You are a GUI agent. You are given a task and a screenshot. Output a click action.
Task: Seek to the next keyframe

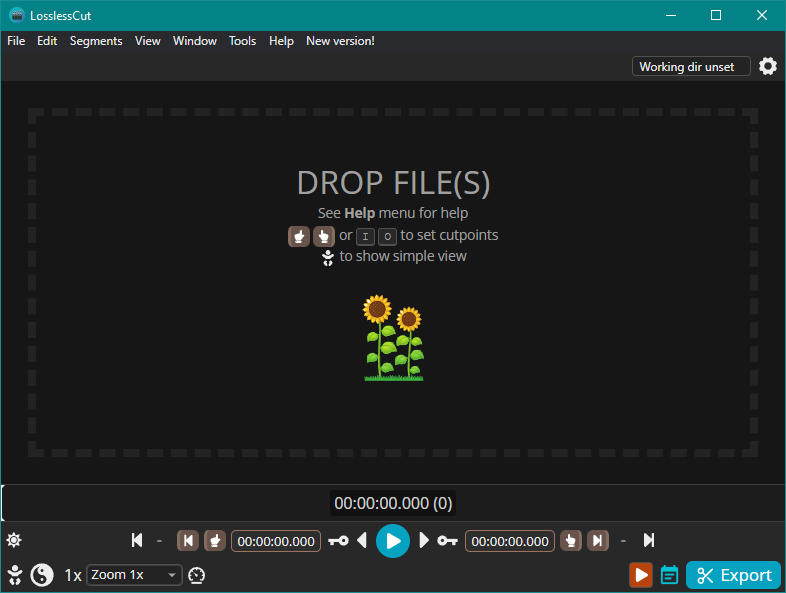click(447, 541)
